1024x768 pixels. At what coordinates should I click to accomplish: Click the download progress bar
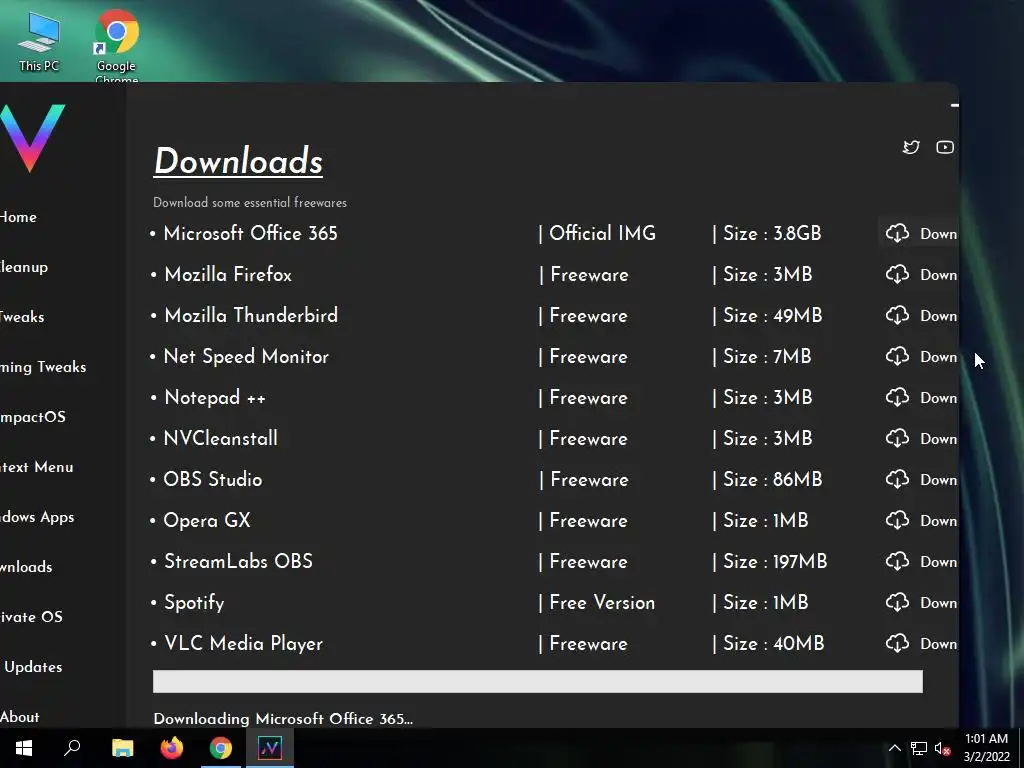[x=537, y=681]
